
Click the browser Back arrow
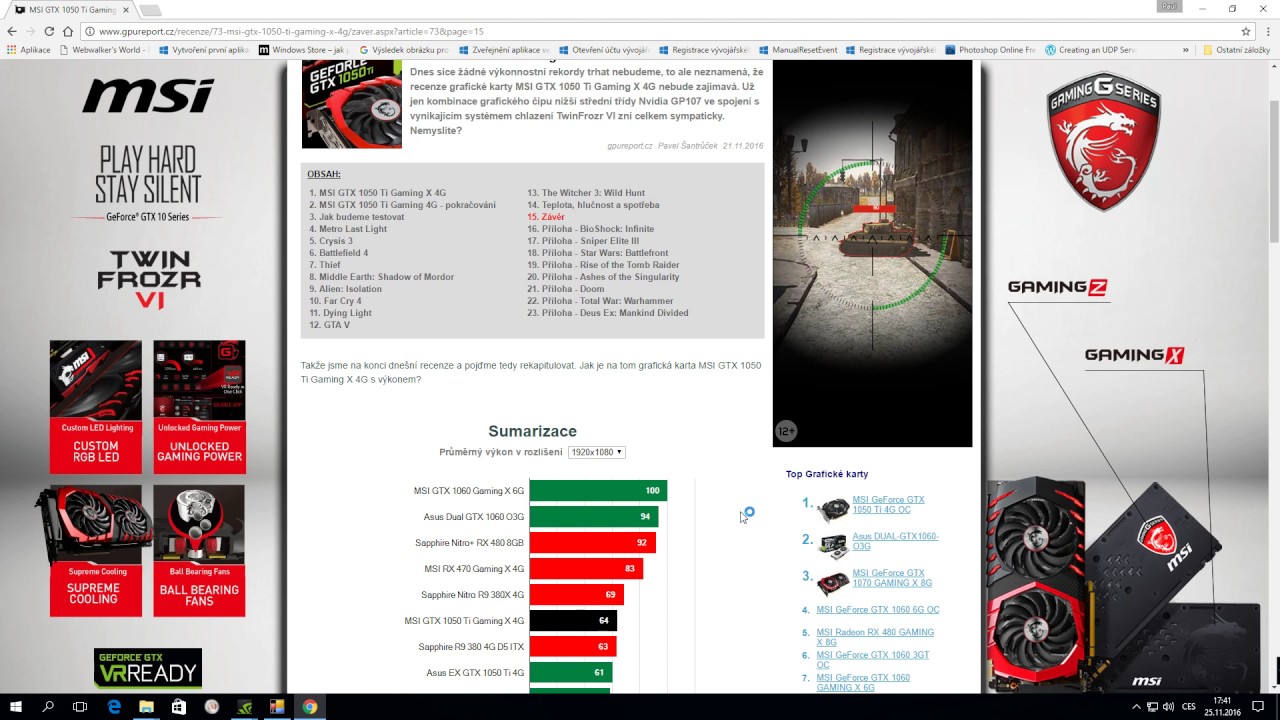click(12, 32)
